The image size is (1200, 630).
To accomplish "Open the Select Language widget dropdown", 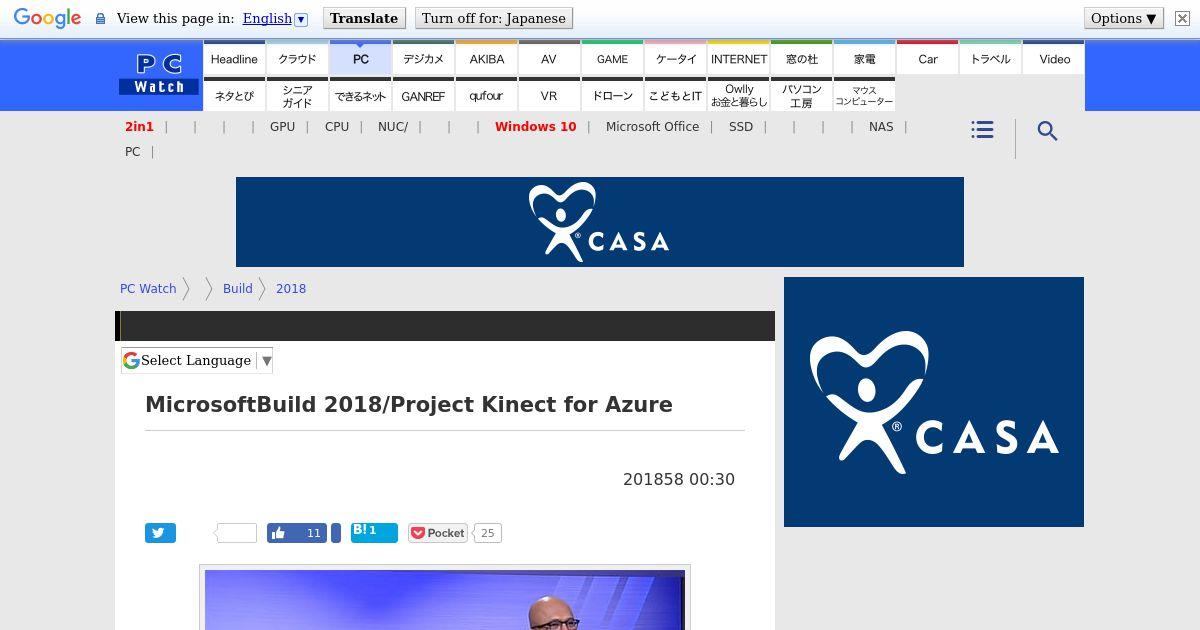I will click(197, 360).
